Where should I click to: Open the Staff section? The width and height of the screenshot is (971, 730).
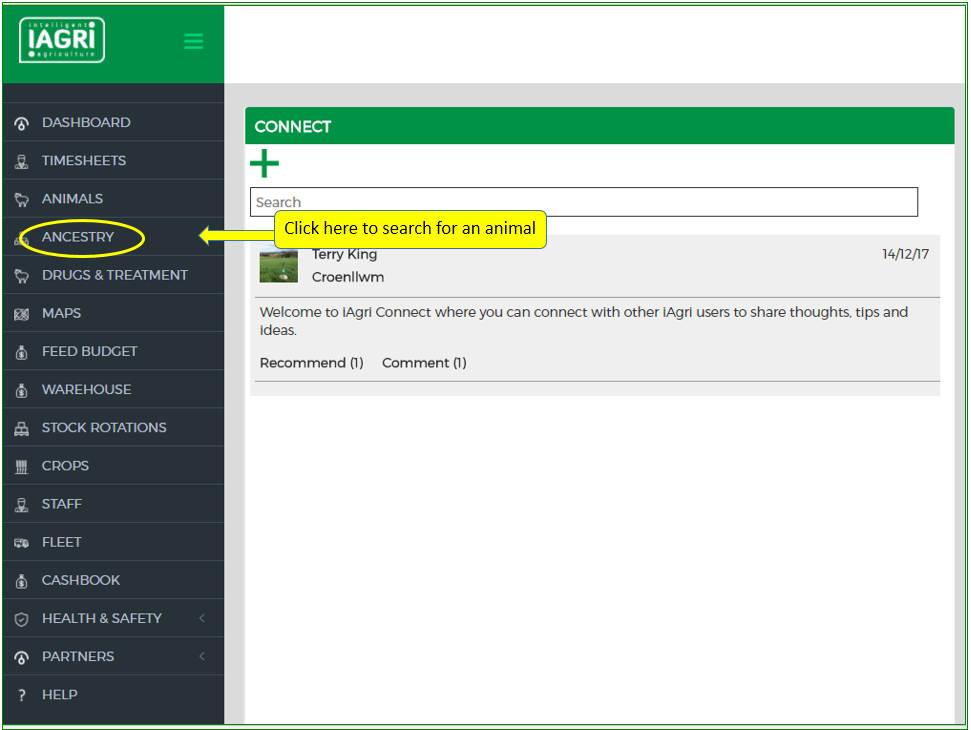[x=113, y=503]
